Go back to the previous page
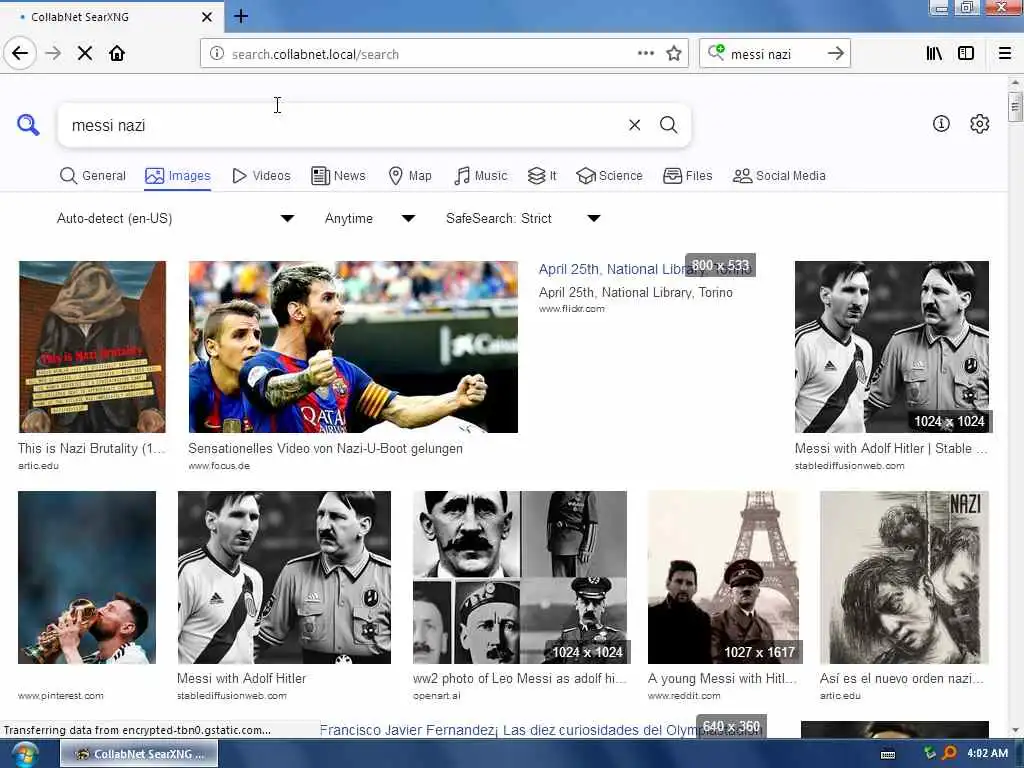1024x768 pixels. pyautogui.click(x=20, y=53)
